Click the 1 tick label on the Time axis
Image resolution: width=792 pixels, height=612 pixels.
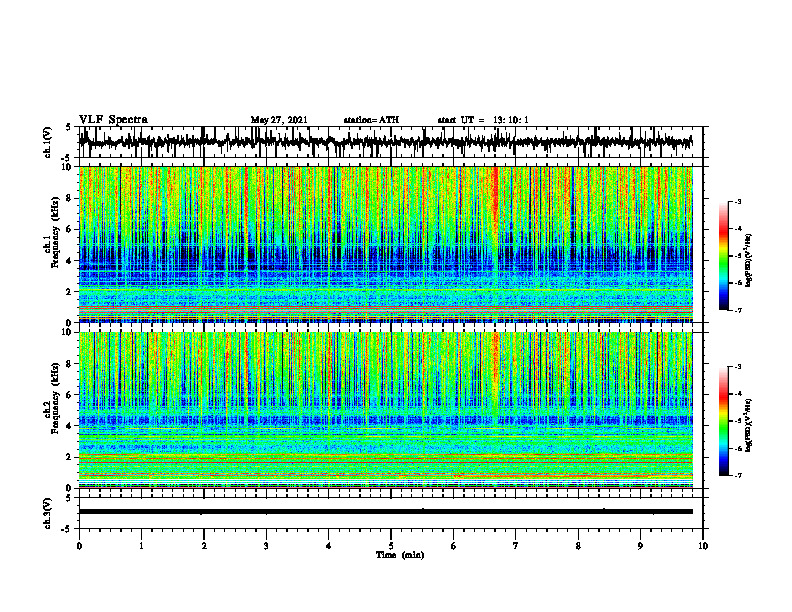click(141, 546)
